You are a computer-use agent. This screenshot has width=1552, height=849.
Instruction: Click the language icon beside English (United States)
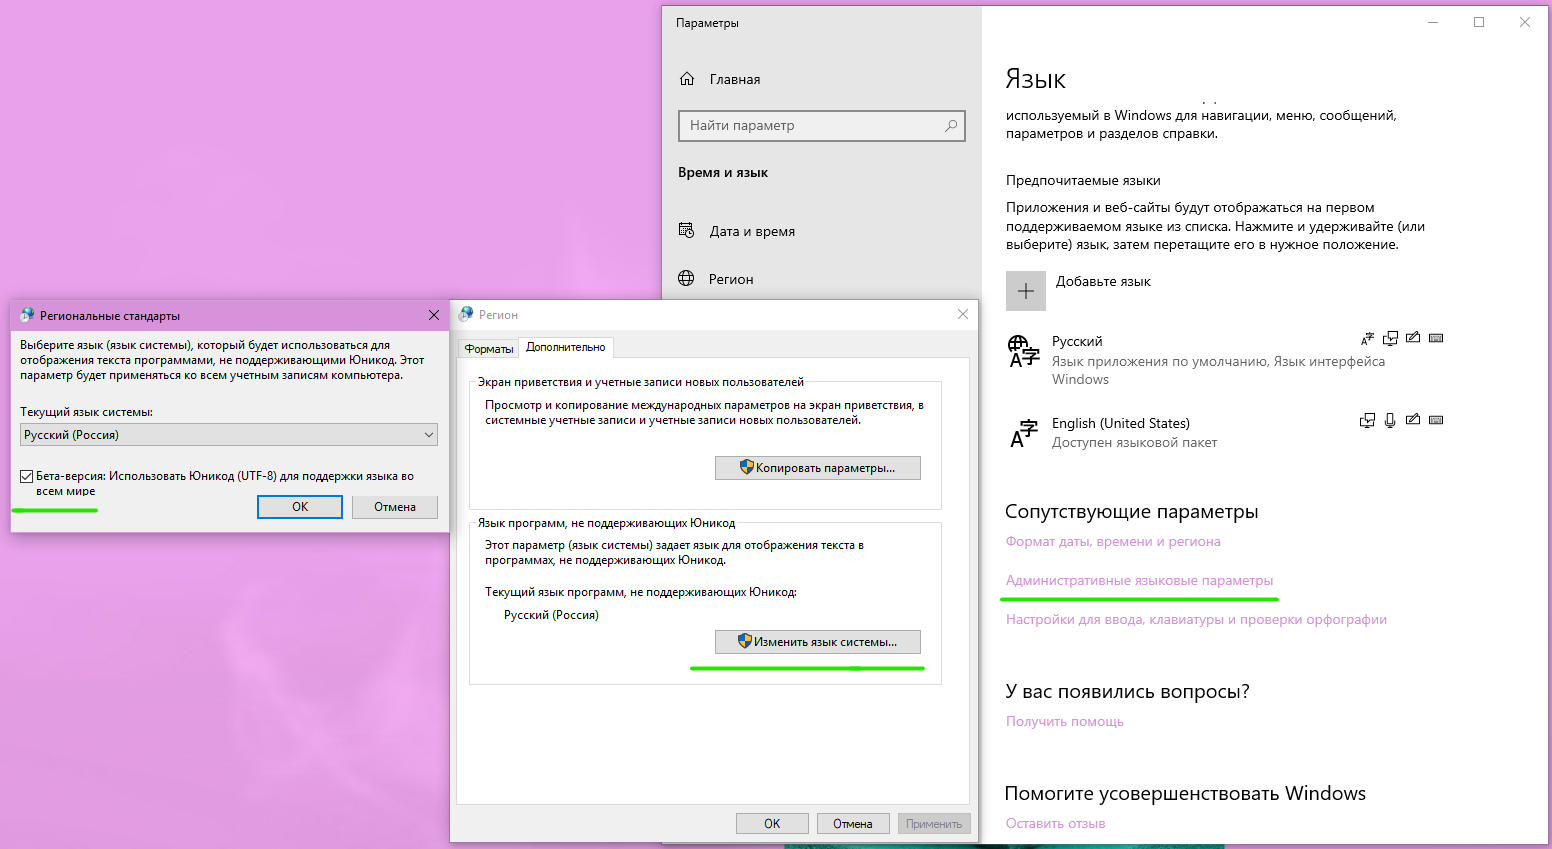point(1024,434)
